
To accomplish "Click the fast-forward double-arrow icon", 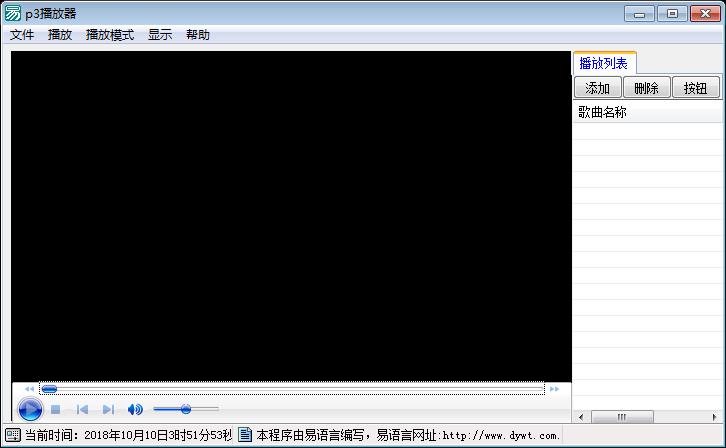I will tap(554, 389).
